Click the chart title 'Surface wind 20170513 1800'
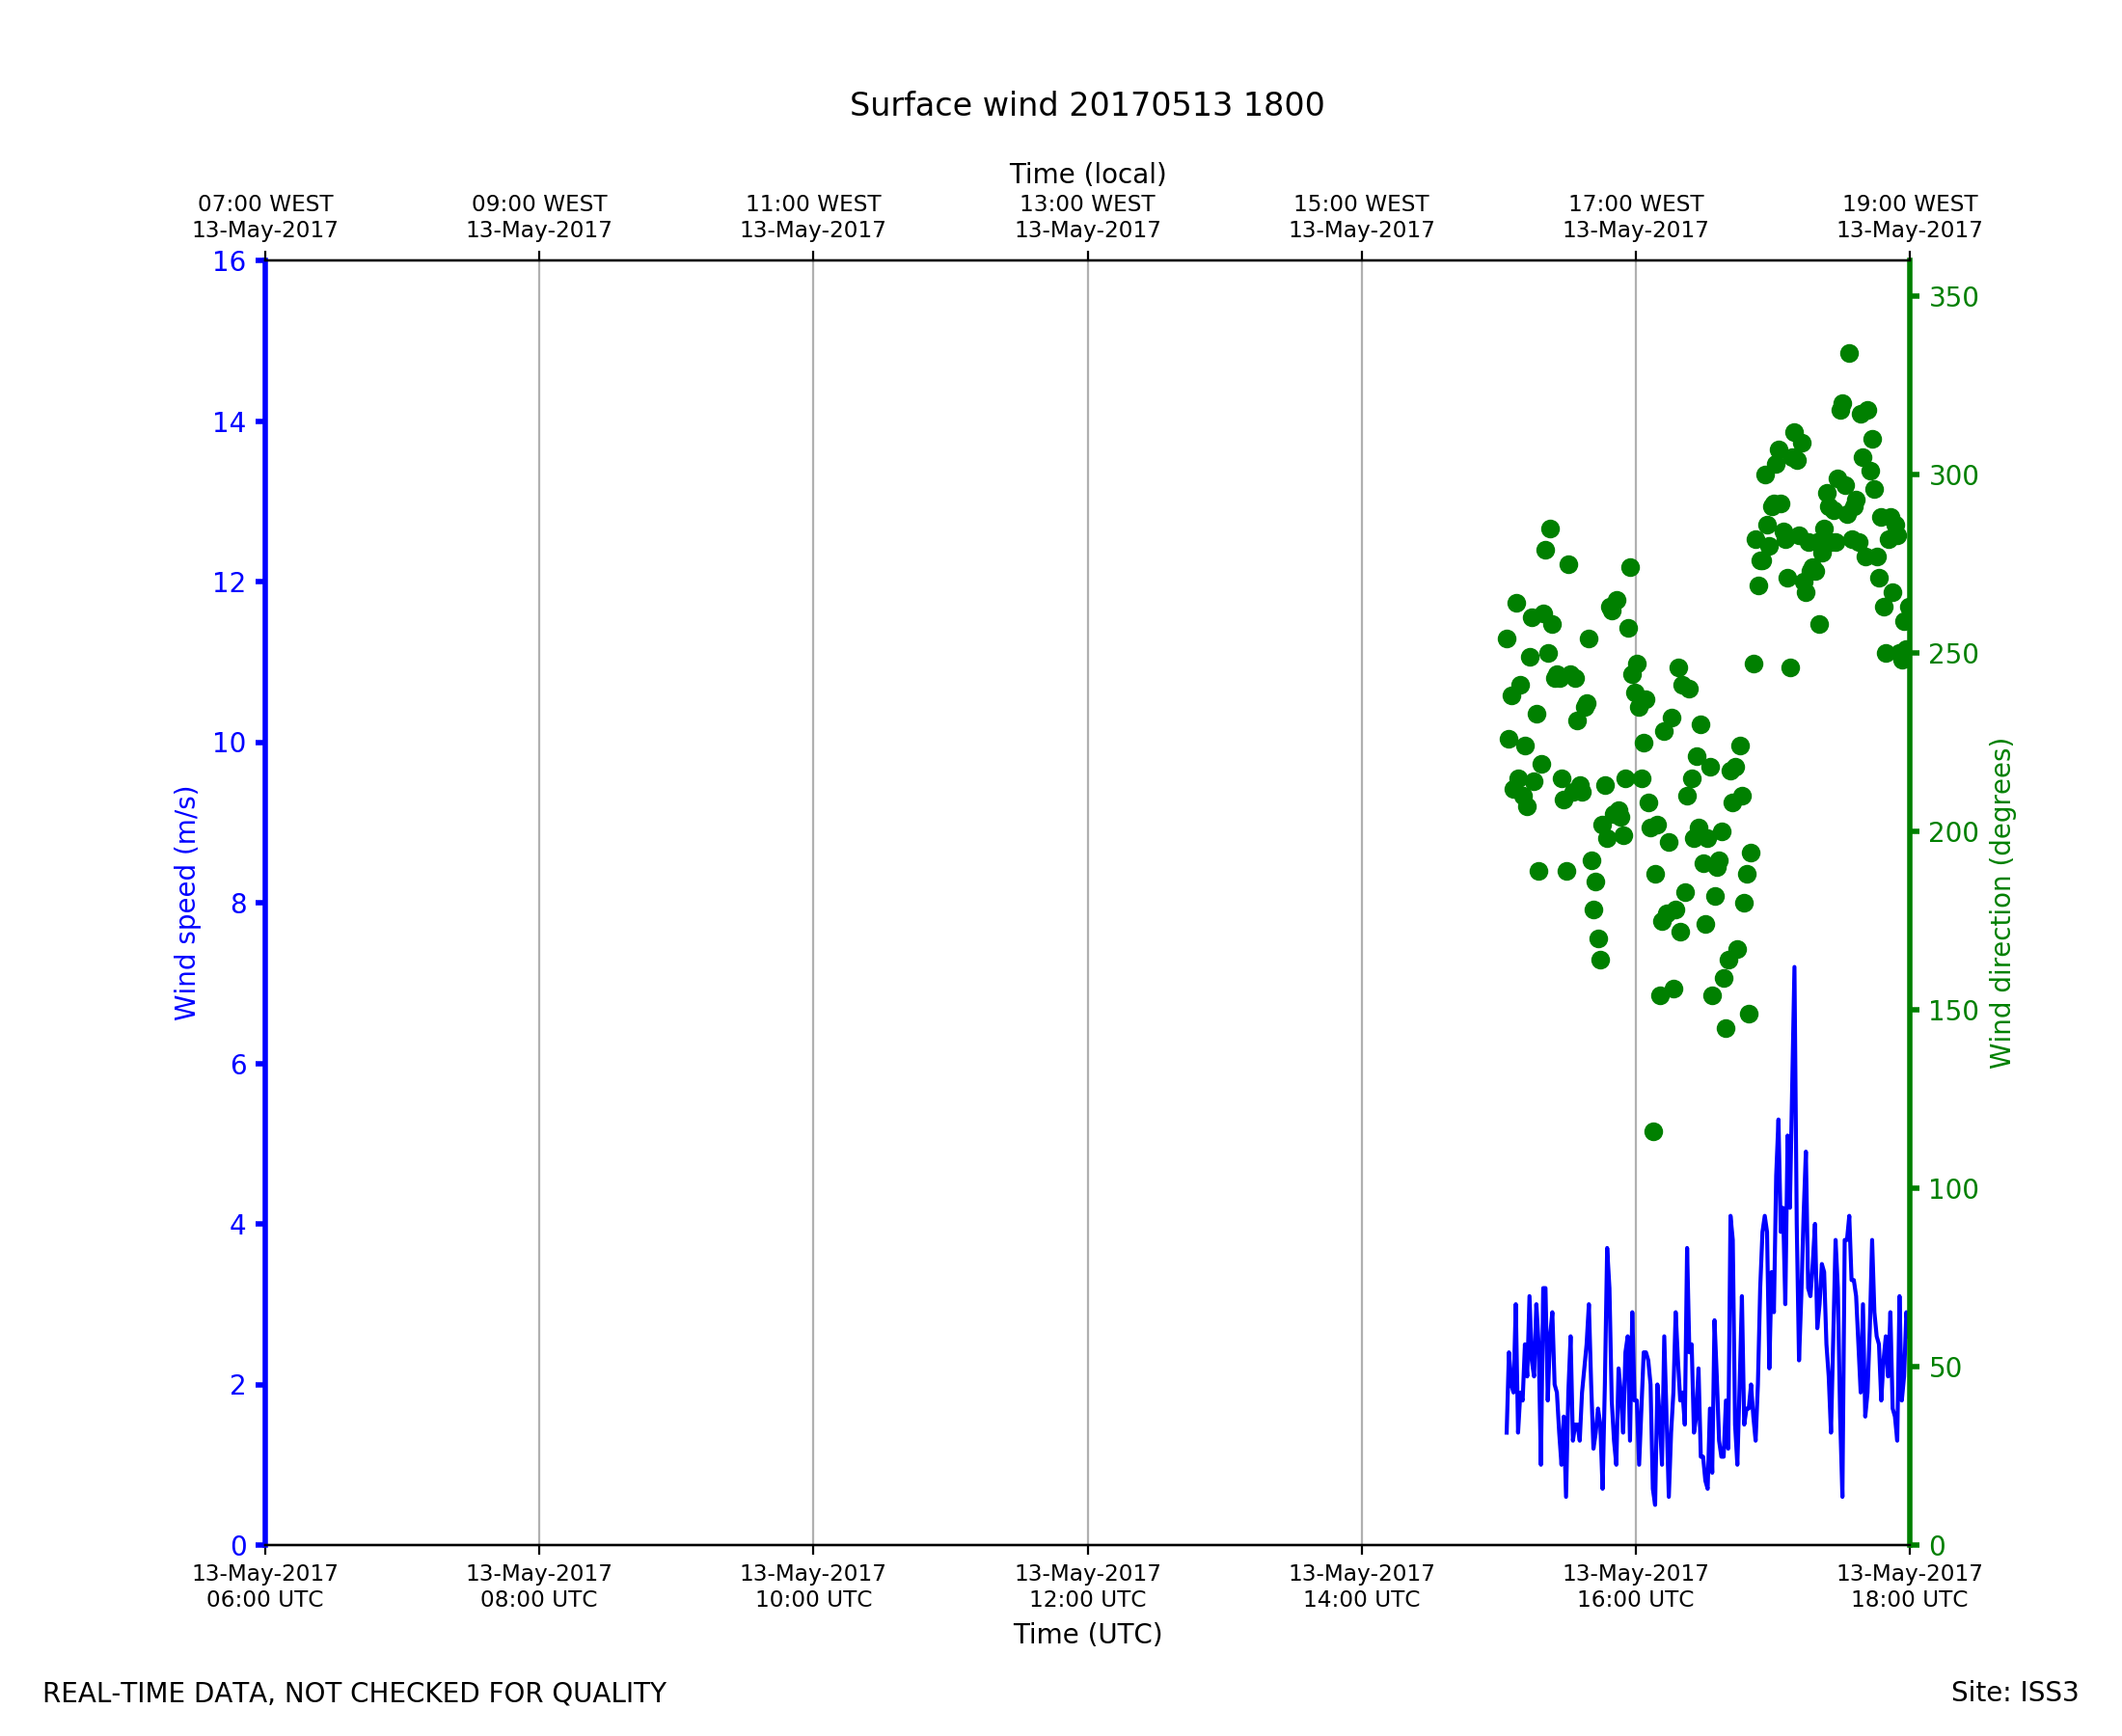This screenshot has width=2122, height=1736. pos(1086,105)
